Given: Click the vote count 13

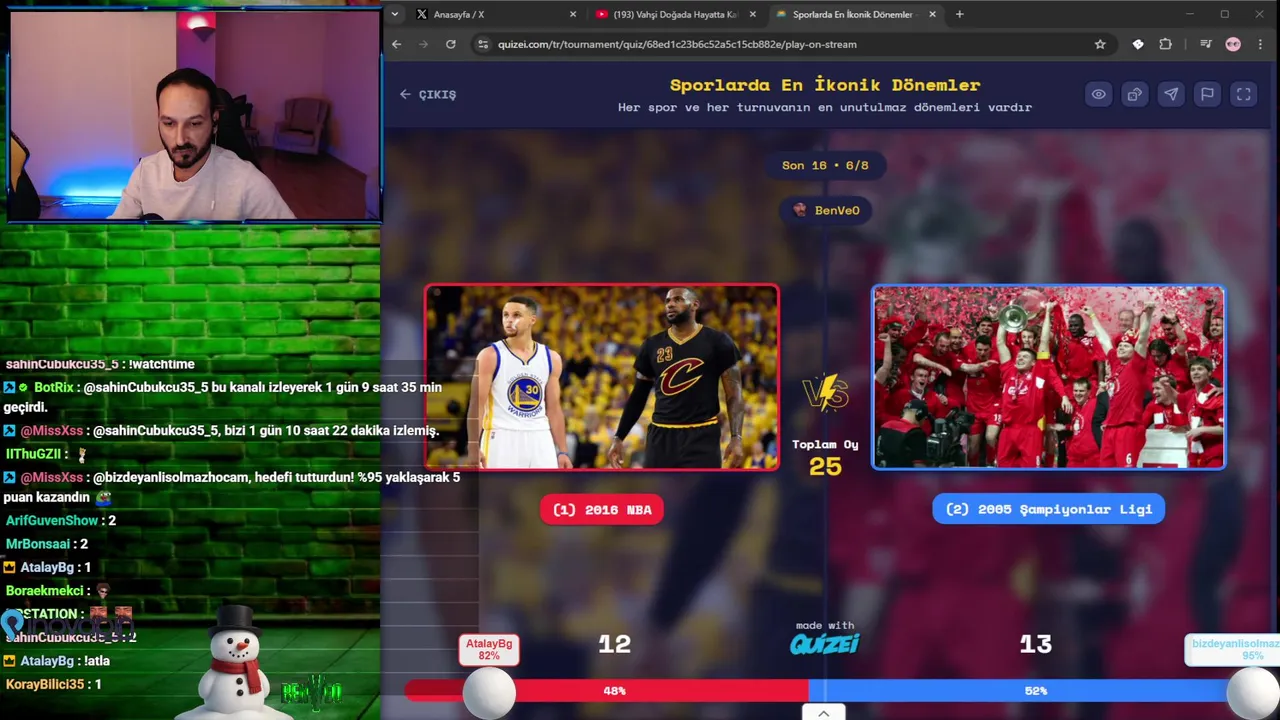Looking at the screenshot, I should [1036, 645].
